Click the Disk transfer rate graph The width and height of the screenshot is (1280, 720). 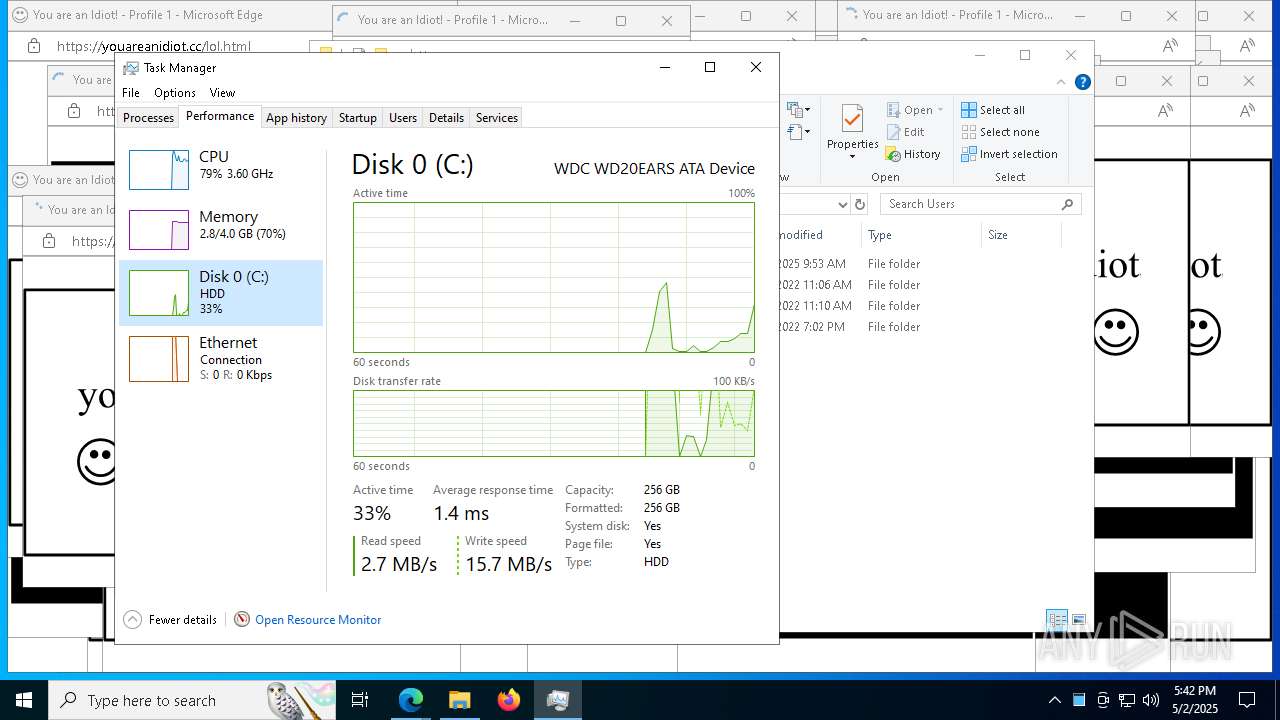pos(554,423)
